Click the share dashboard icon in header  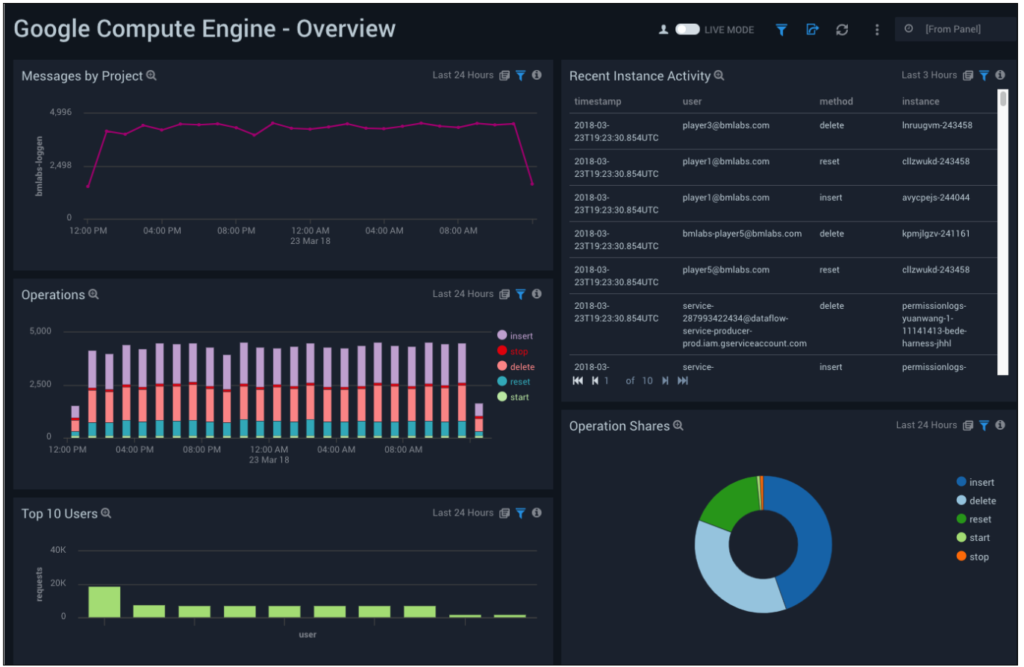pos(812,29)
